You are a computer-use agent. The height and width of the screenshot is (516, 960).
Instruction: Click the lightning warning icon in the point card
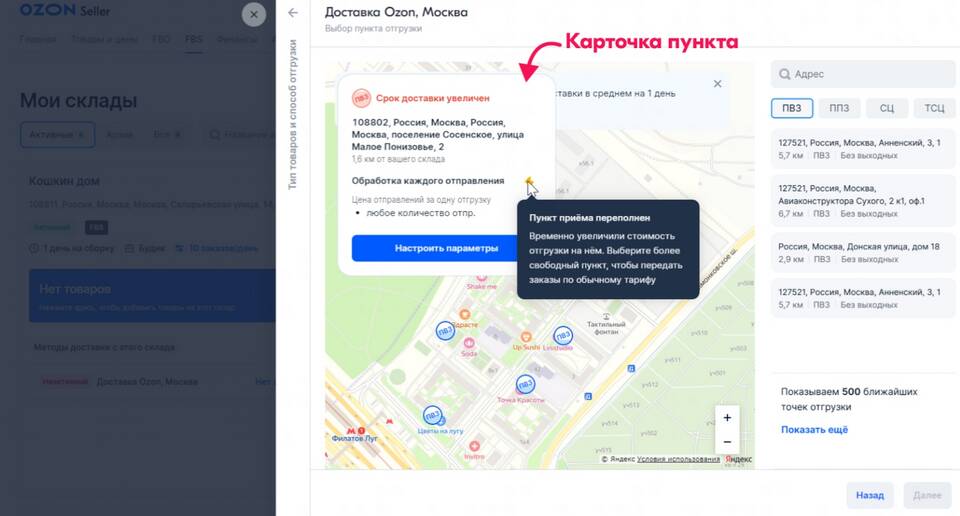pyautogui.click(x=529, y=181)
